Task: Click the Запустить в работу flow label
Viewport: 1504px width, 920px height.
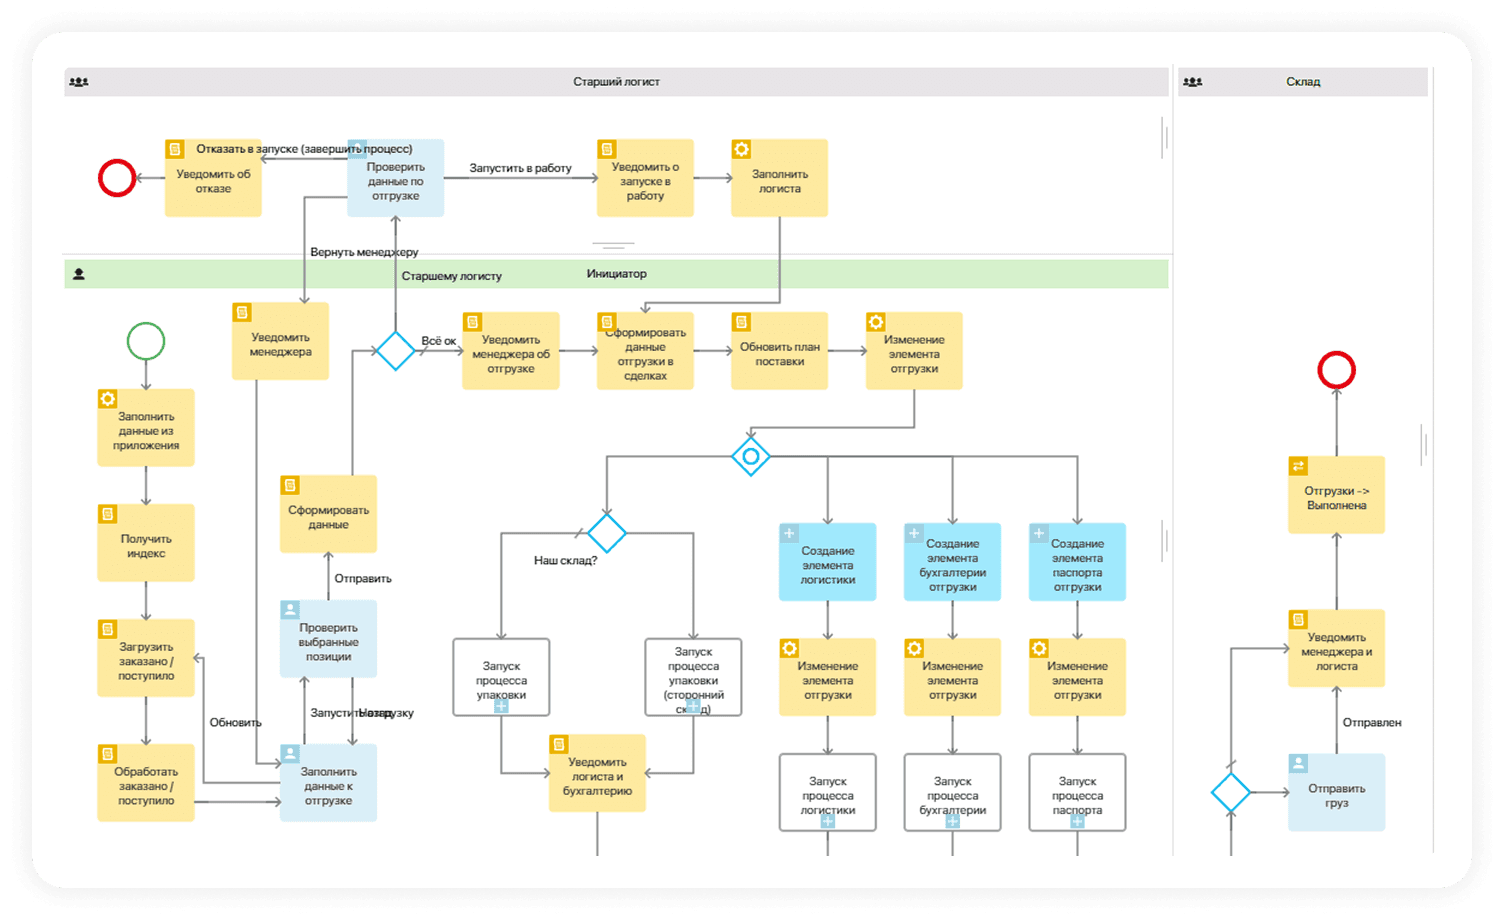Action: pos(520,168)
